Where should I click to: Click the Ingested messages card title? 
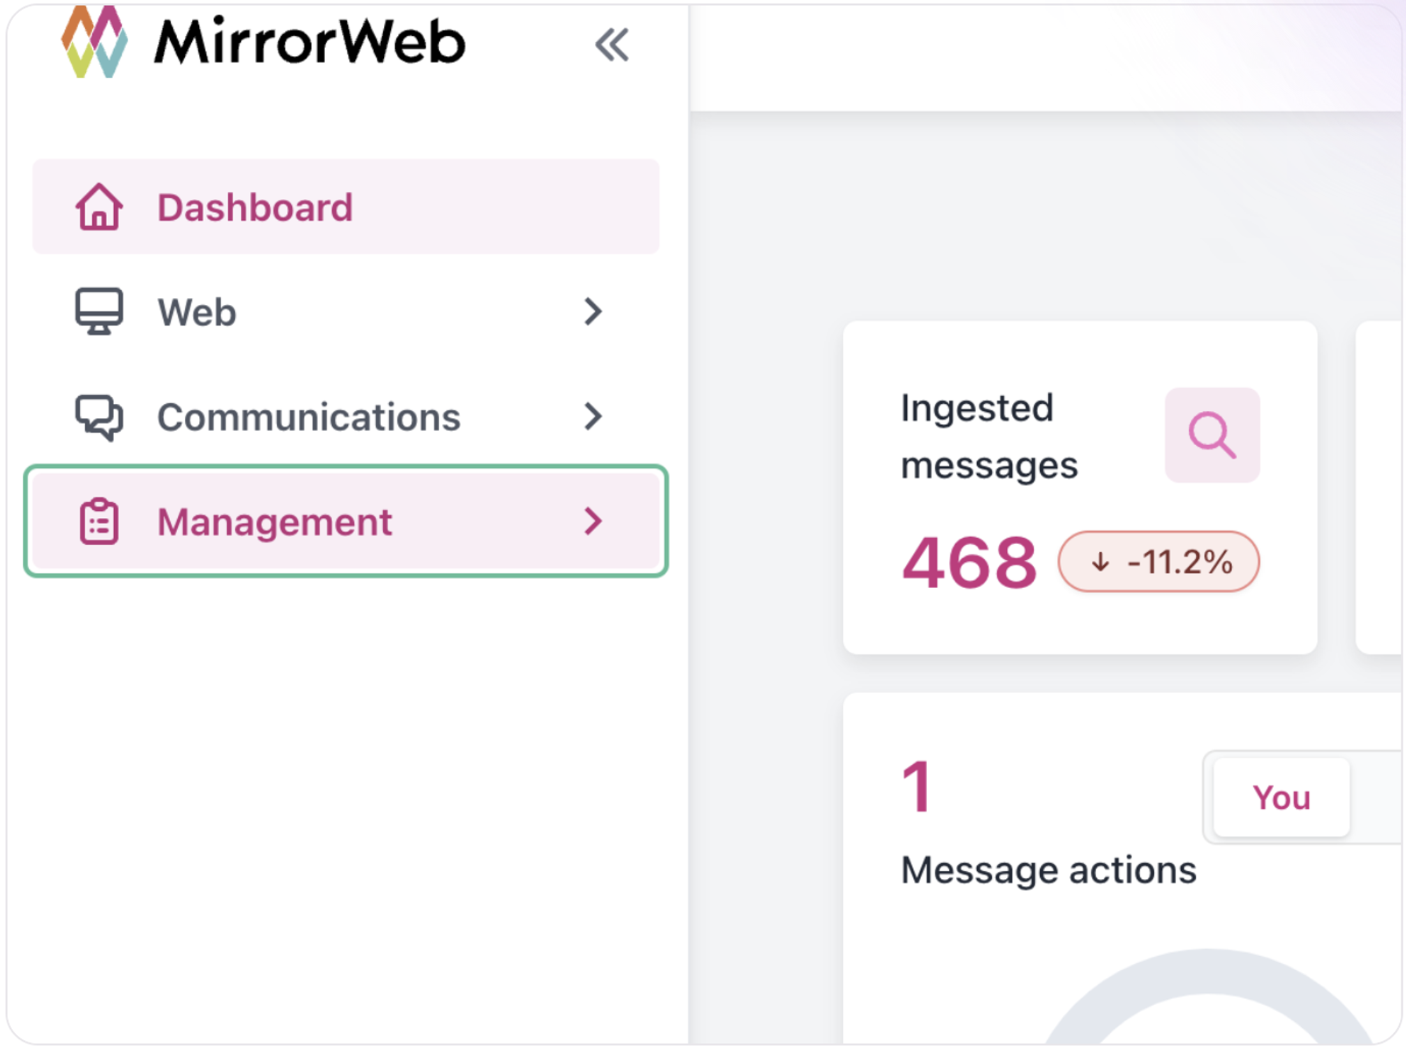989,437
